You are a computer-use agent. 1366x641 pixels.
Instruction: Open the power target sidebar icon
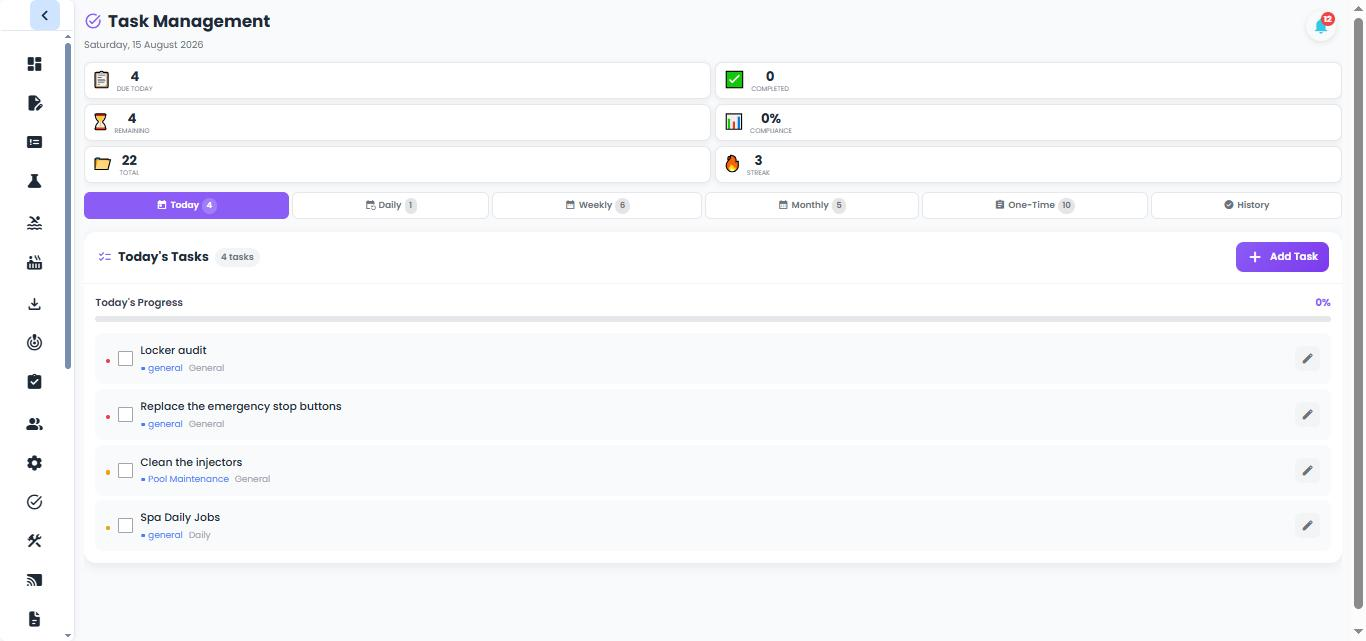pyautogui.click(x=34, y=343)
